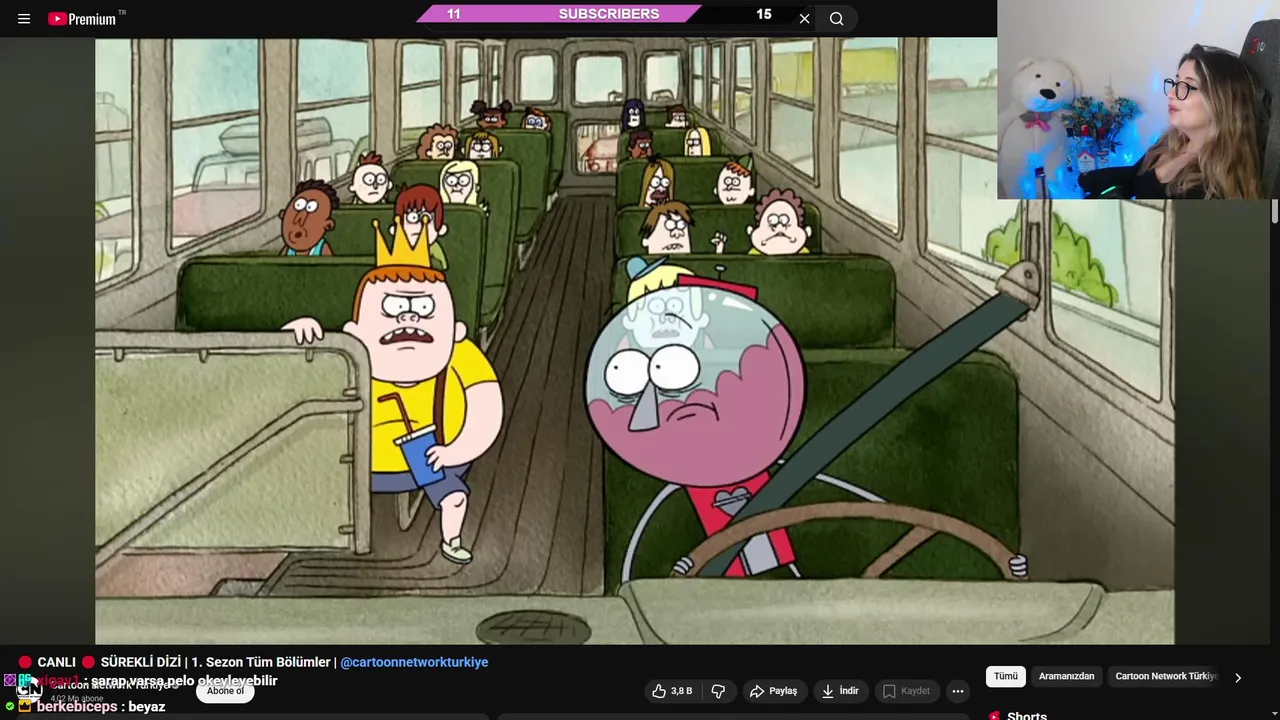The width and height of the screenshot is (1280, 720).
Task: Click the video title '1. Sezon Tüm Bölümler'
Action: (x=261, y=662)
